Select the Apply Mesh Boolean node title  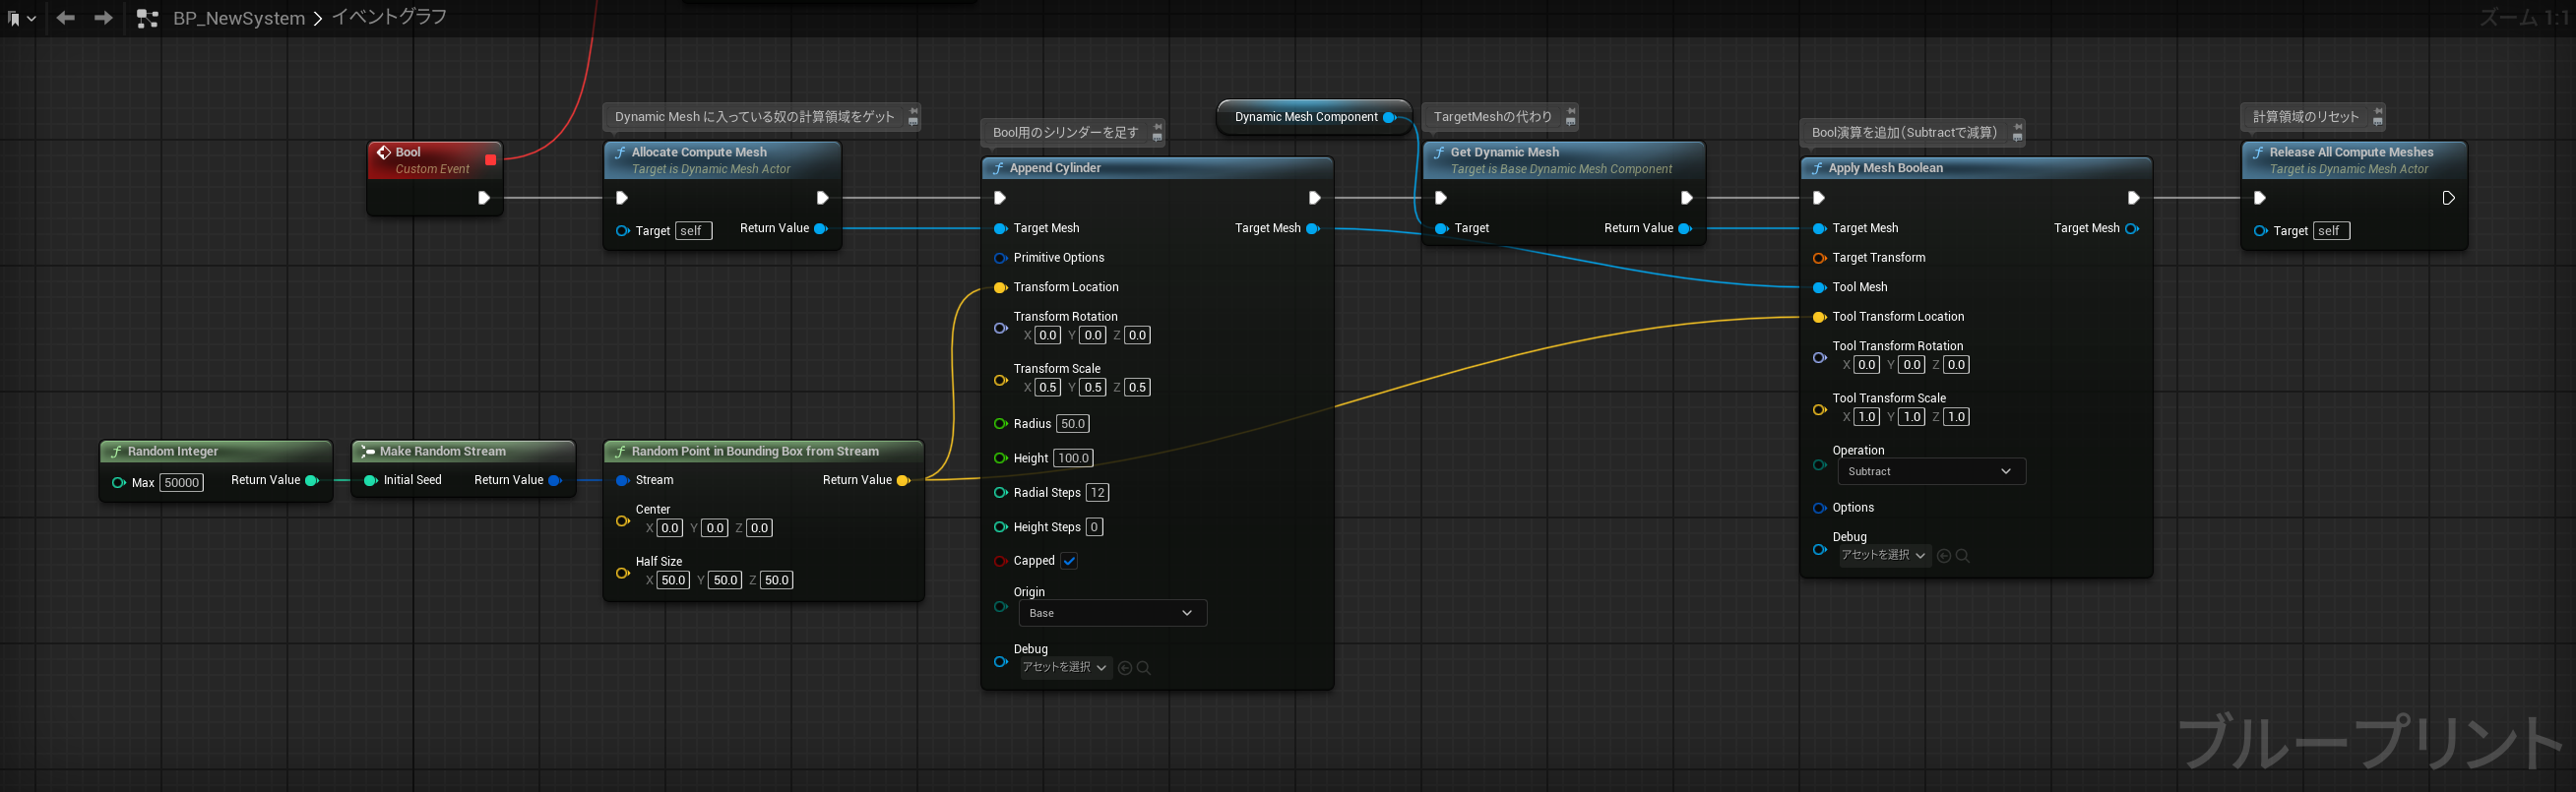[1885, 168]
